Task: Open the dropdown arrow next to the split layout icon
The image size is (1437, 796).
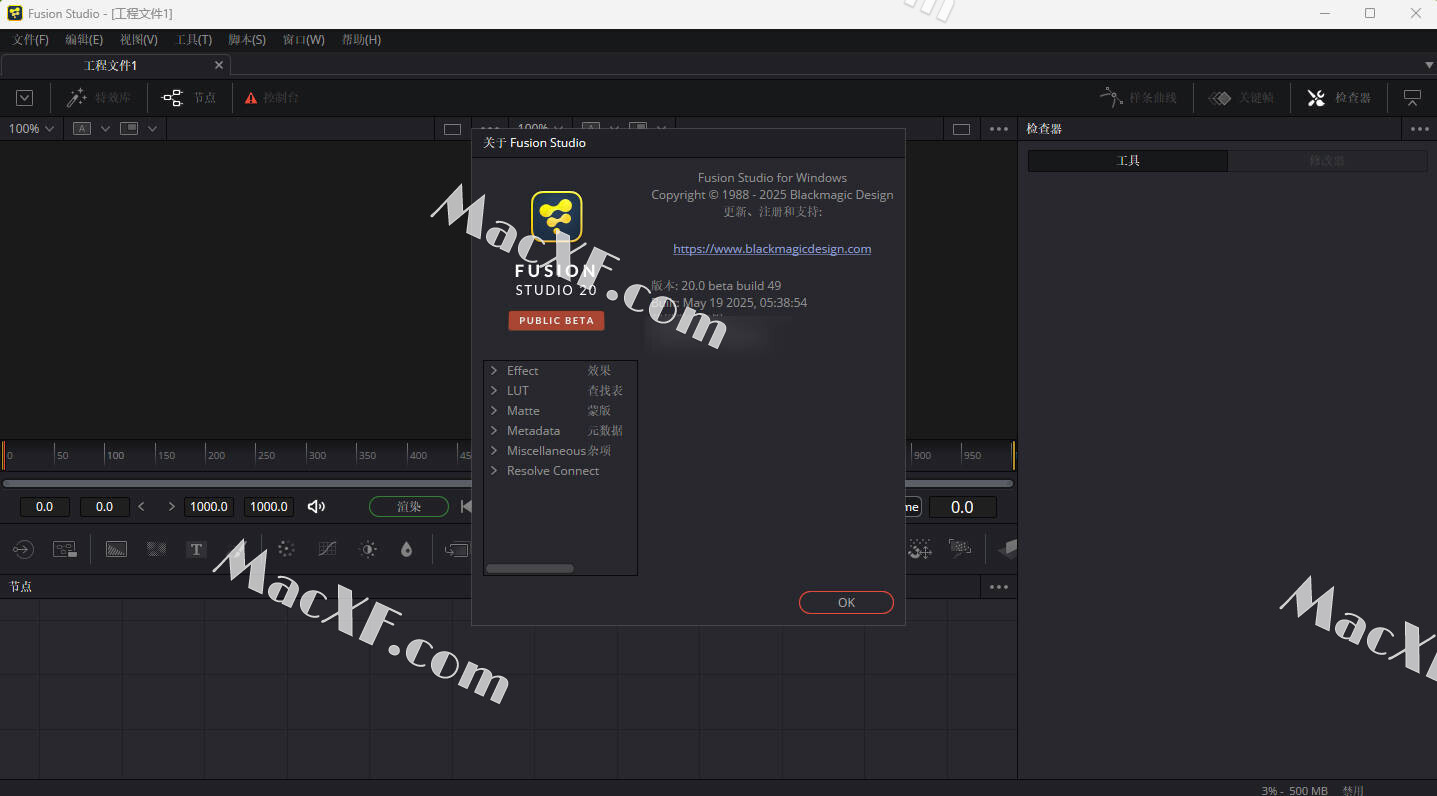Action: (152, 129)
